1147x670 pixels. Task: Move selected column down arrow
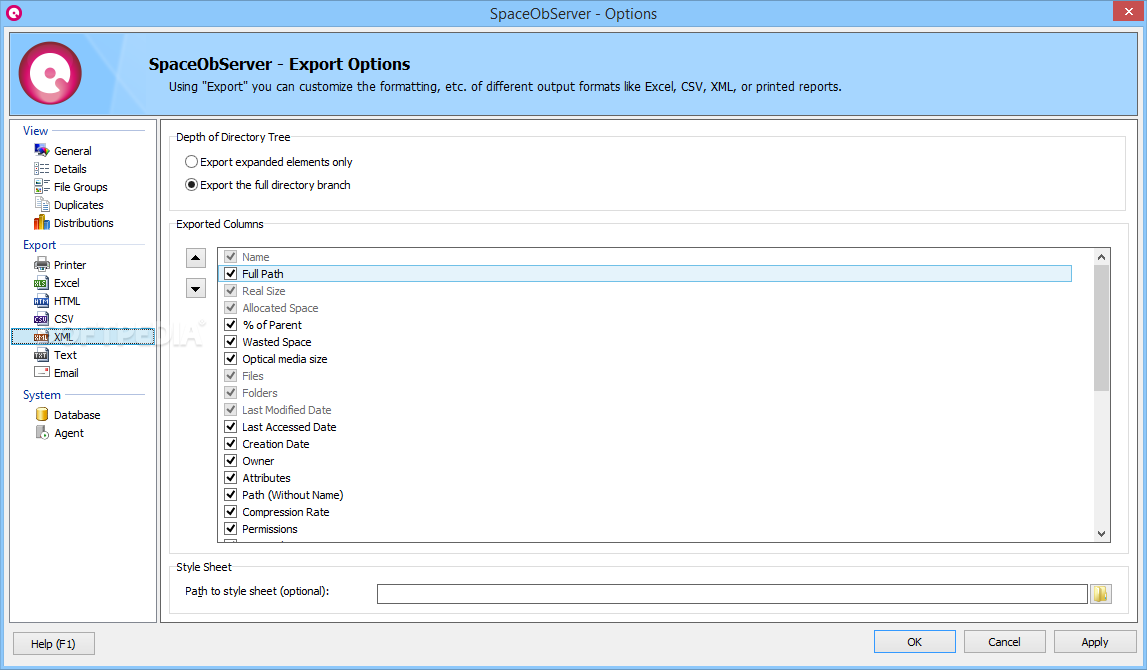point(196,288)
